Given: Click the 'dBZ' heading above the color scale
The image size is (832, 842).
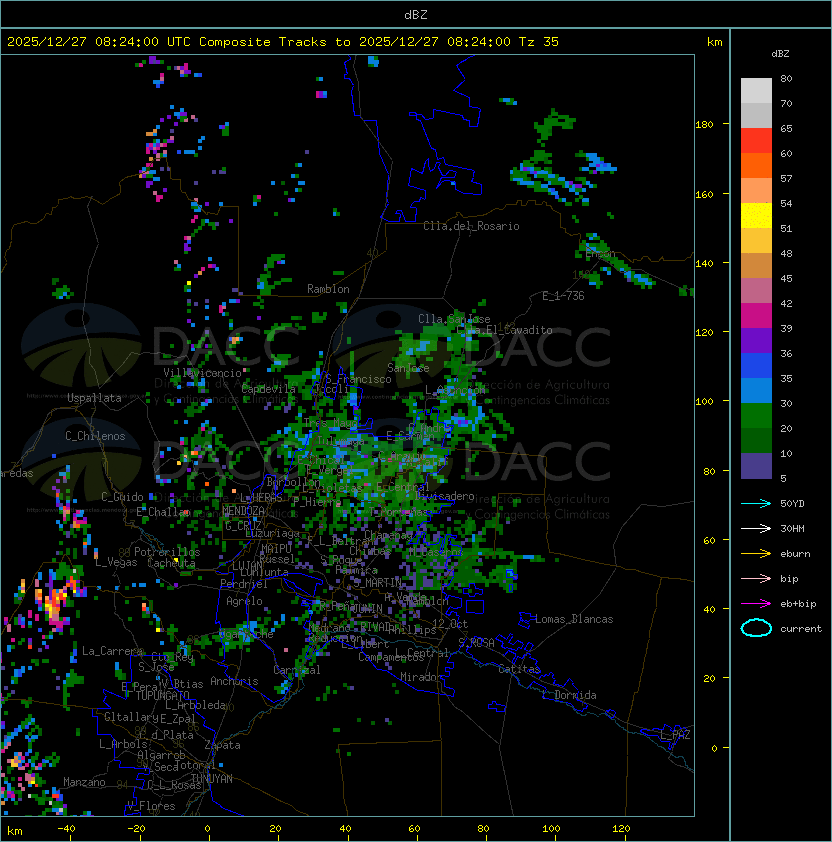Looking at the screenshot, I should (780, 54).
